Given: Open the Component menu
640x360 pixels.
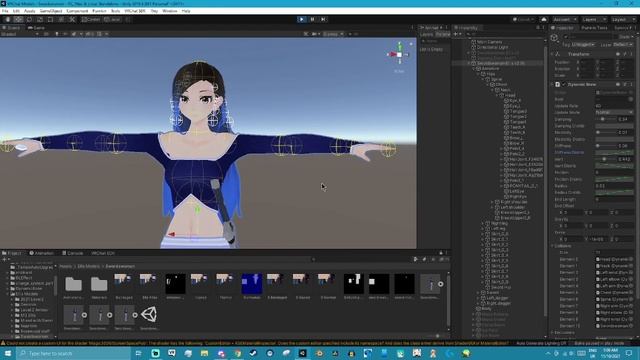Looking at the screenshot, I should tap(77, 11).
